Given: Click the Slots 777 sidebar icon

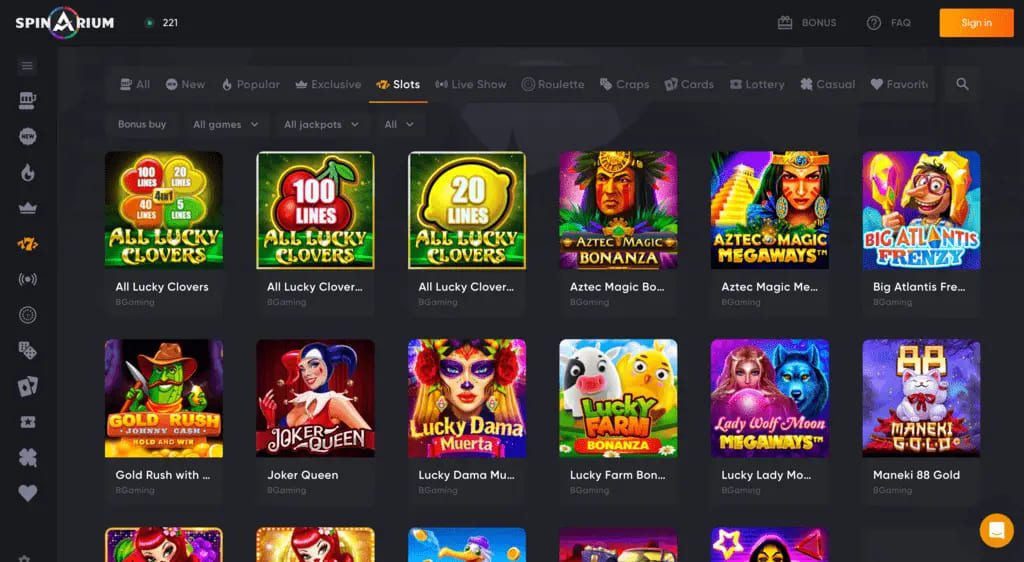Looking at the screenshot, I should coord(27,244).
